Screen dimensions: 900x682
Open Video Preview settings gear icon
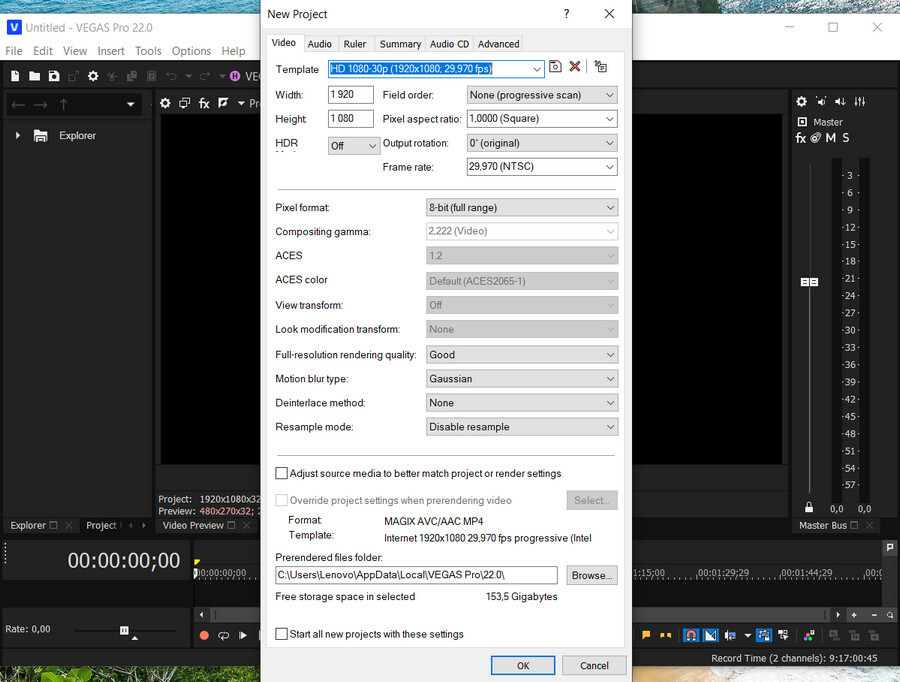[x=165, y=103]
